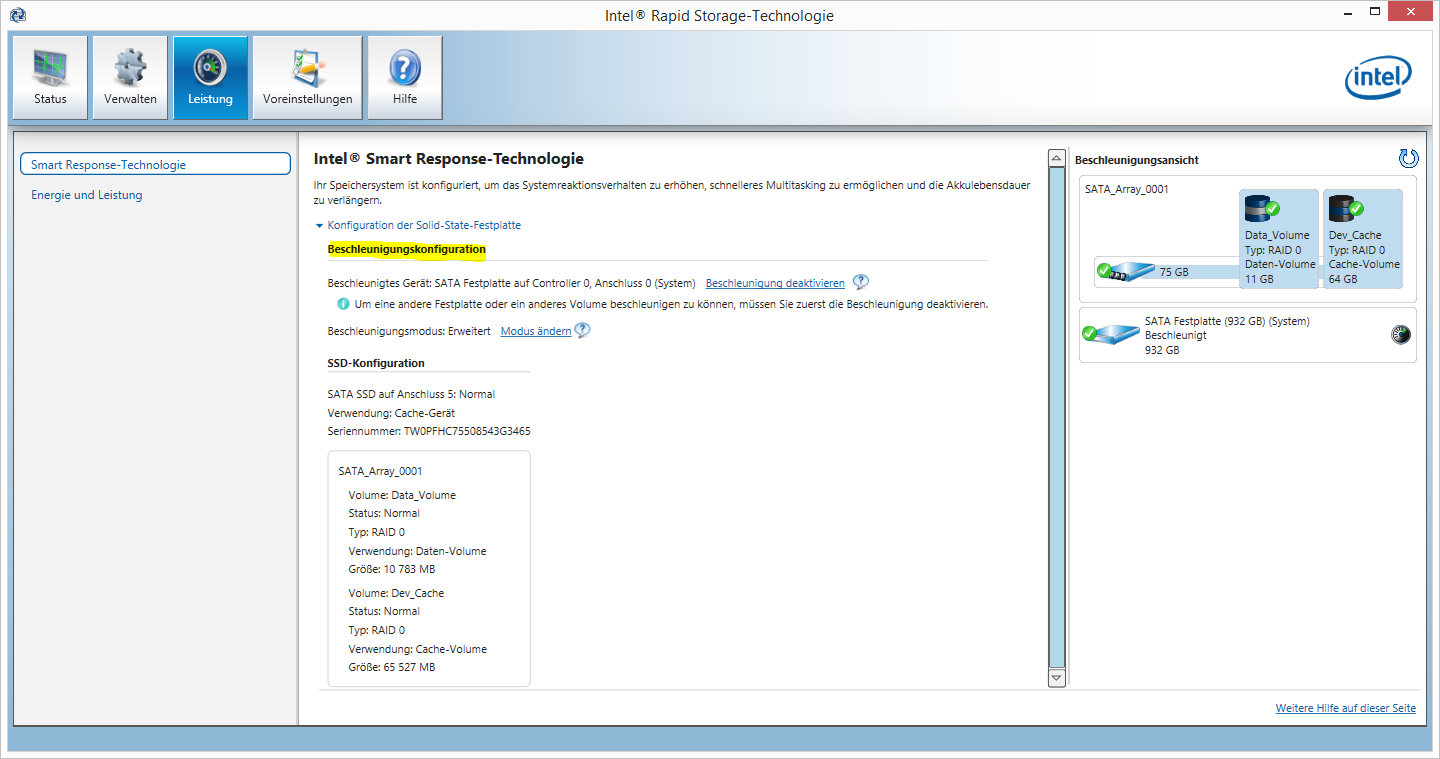Click the Modus ändern link
This screenshot has height=759, width=1440.
click(x=536, y=331)
